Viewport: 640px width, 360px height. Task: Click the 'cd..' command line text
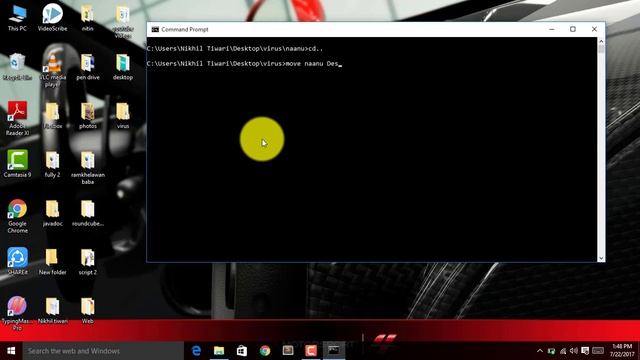pyautogui.click(x=316, y=49)
